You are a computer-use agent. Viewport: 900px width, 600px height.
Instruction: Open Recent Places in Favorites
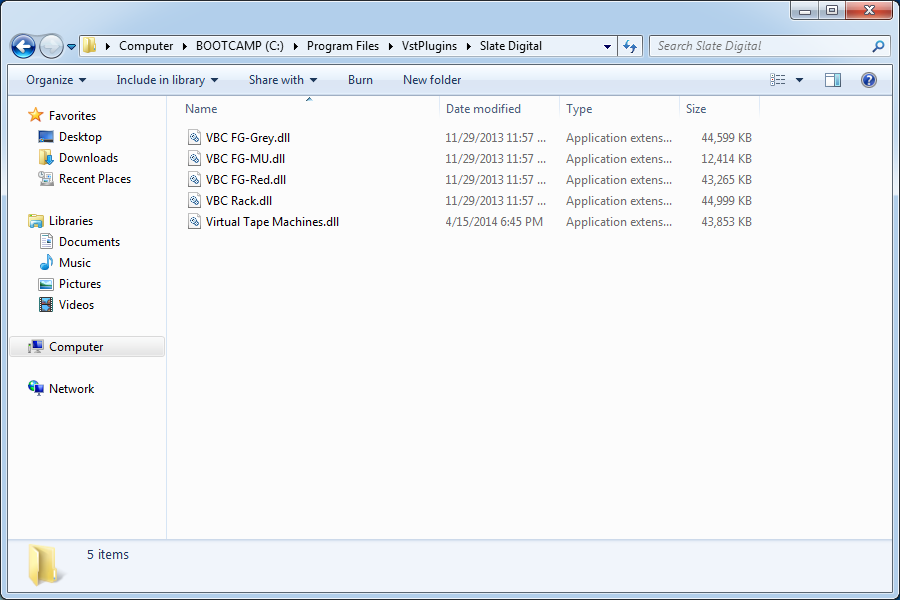pyautogui.click(x=95, y=179)
